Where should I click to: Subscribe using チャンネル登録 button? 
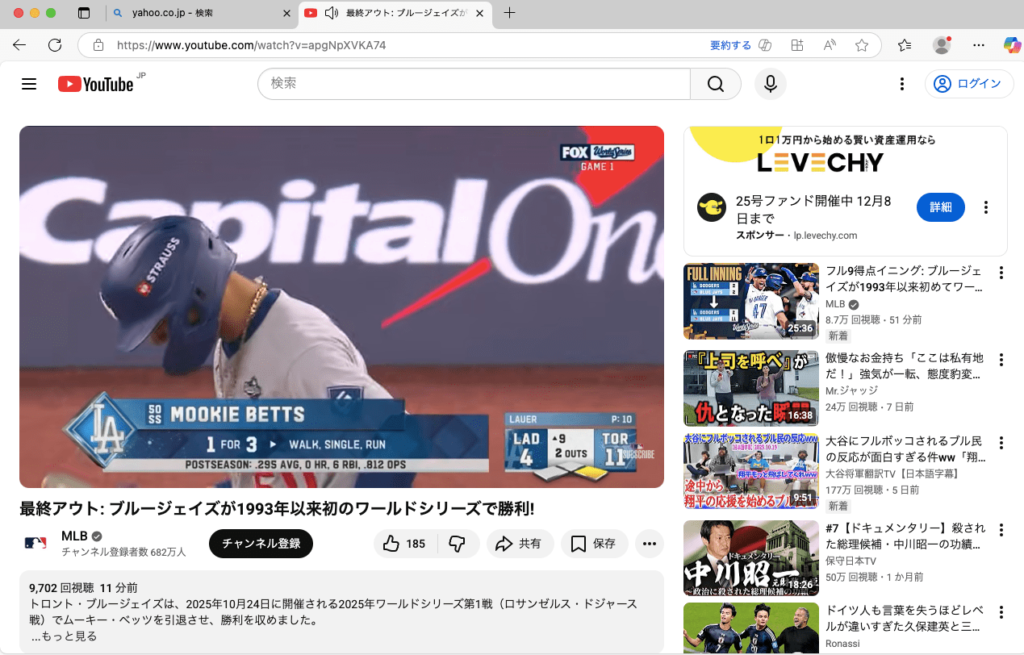point(261,543)
